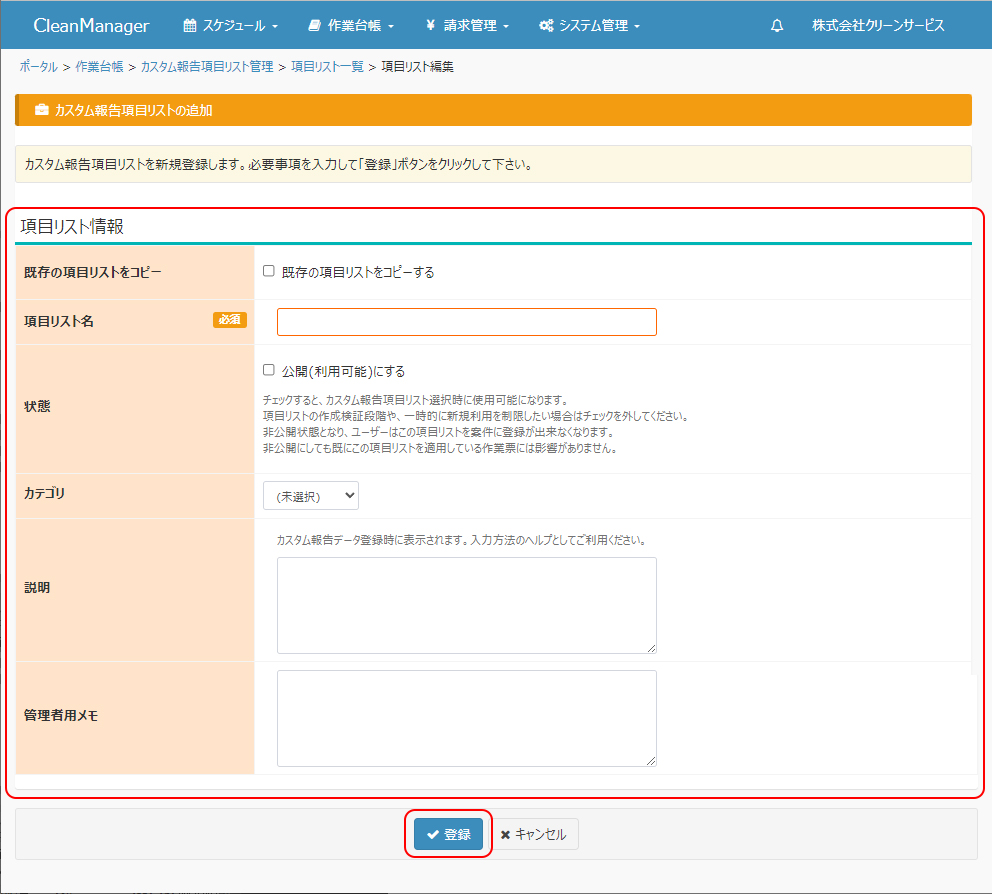Click the book icon beside 作業台帳
992x894 pixels.
315,26
